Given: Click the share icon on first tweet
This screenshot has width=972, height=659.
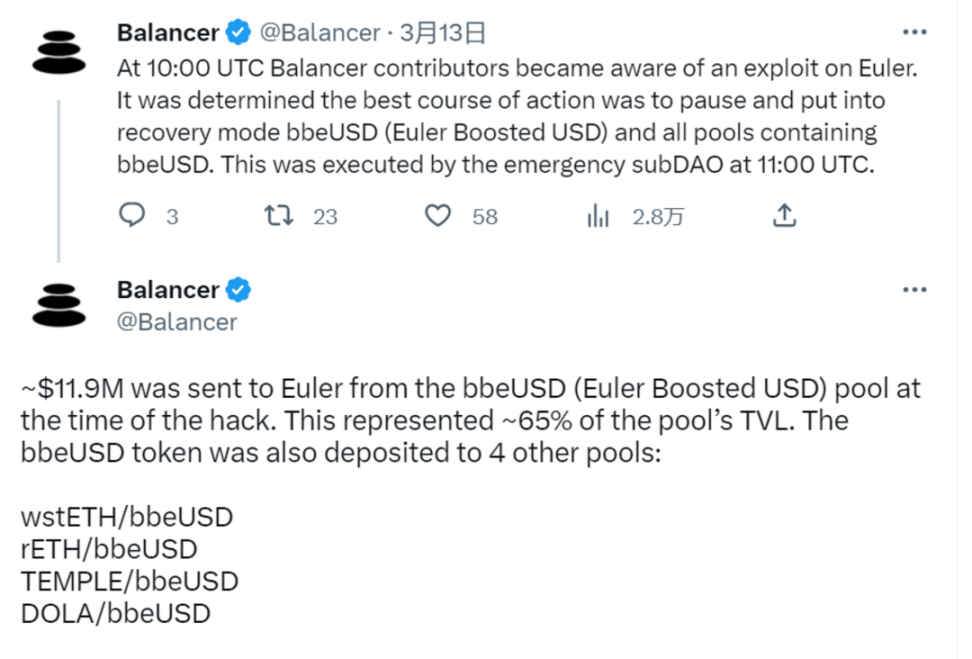Looking at the screenshot, I should (x=785, y=215).
